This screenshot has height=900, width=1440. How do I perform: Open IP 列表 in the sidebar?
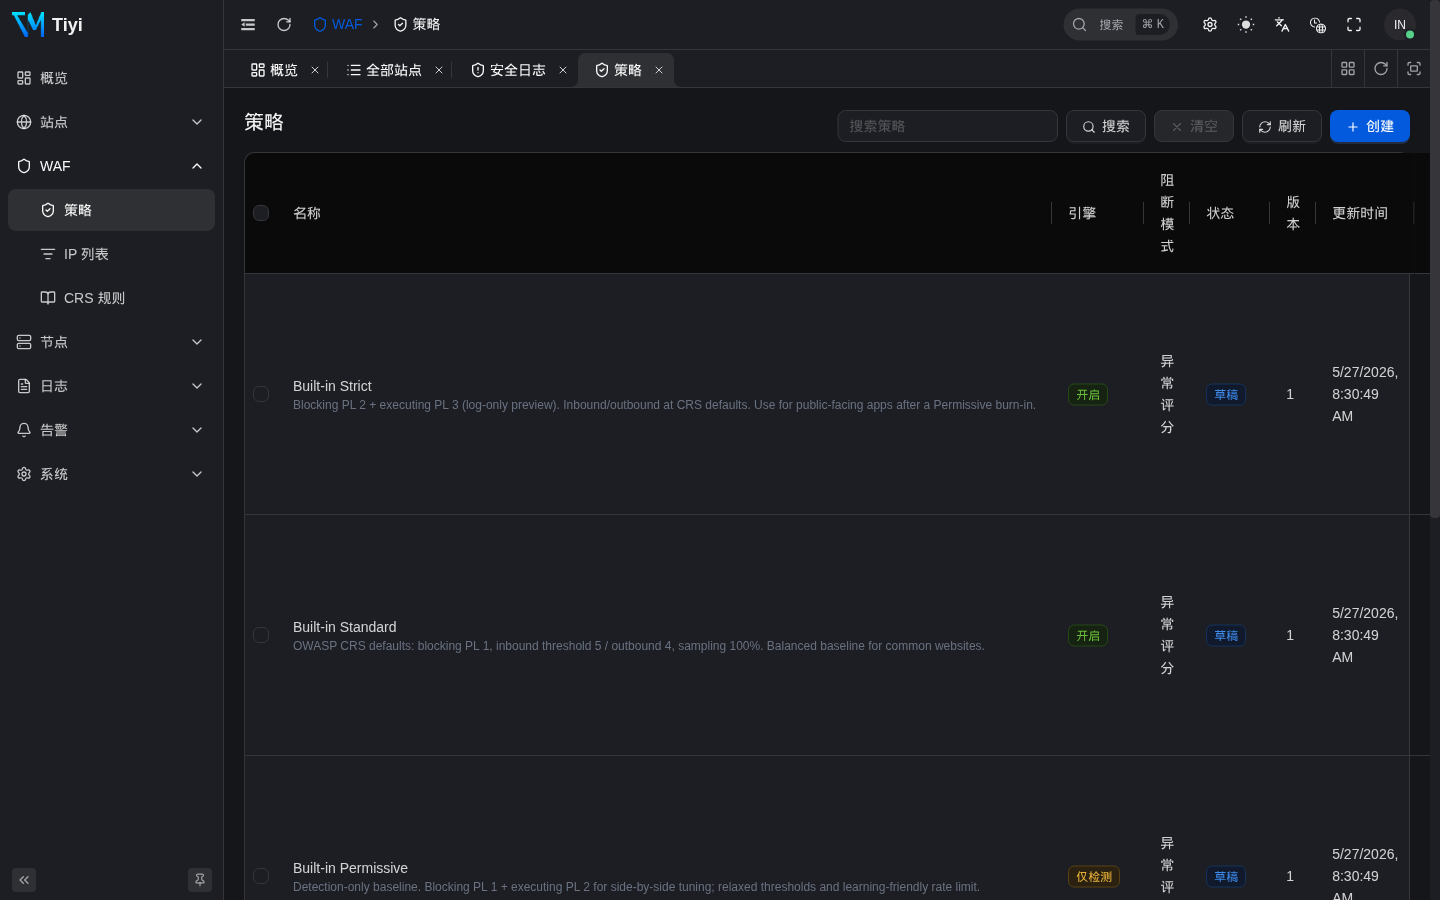pyautogui.click(x=111, y=254)
